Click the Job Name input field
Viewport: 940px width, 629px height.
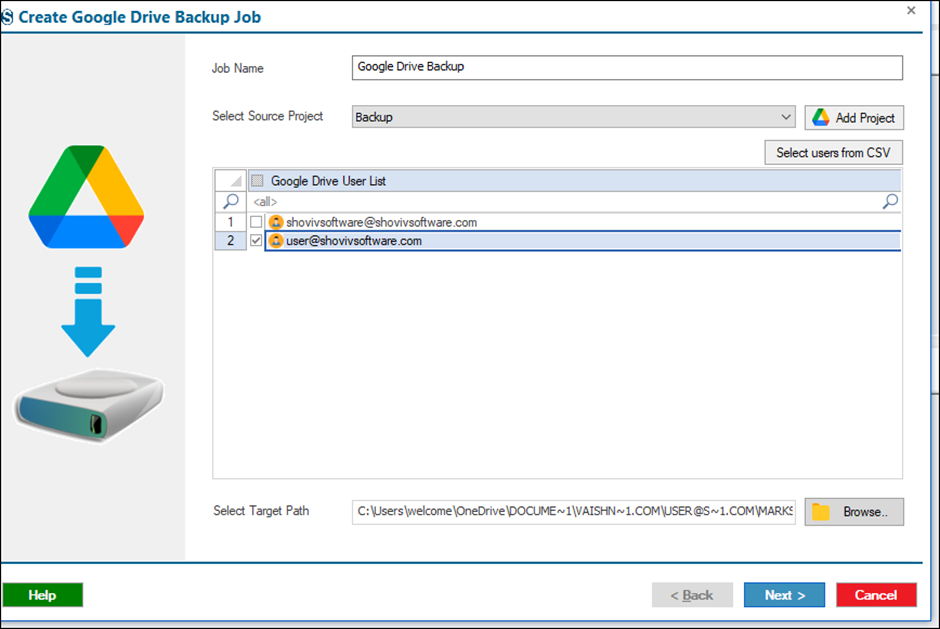coord(627,67)
